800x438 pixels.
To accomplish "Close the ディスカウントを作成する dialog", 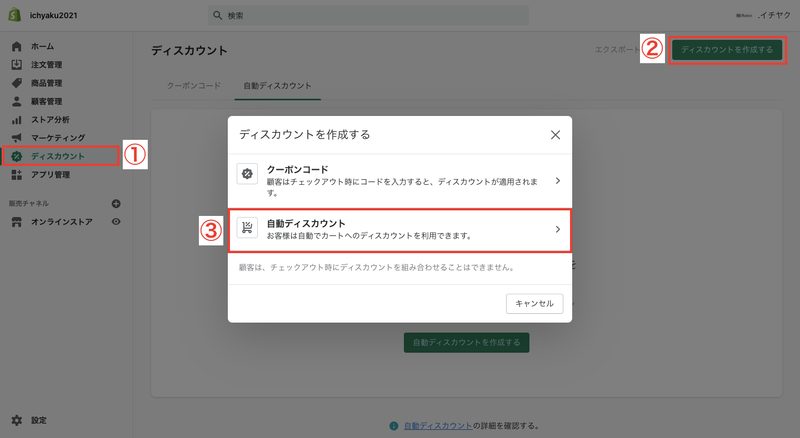I will tap(555, 135).
